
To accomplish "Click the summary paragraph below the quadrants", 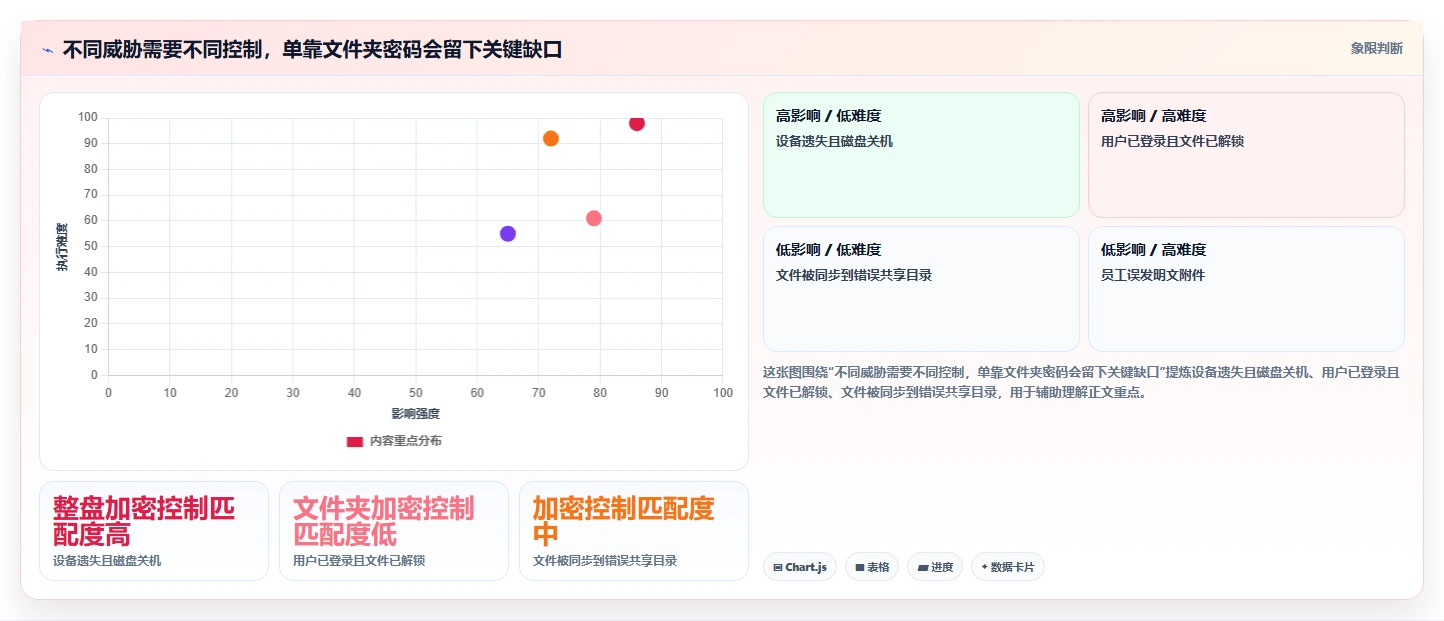I will (1082, 382).
